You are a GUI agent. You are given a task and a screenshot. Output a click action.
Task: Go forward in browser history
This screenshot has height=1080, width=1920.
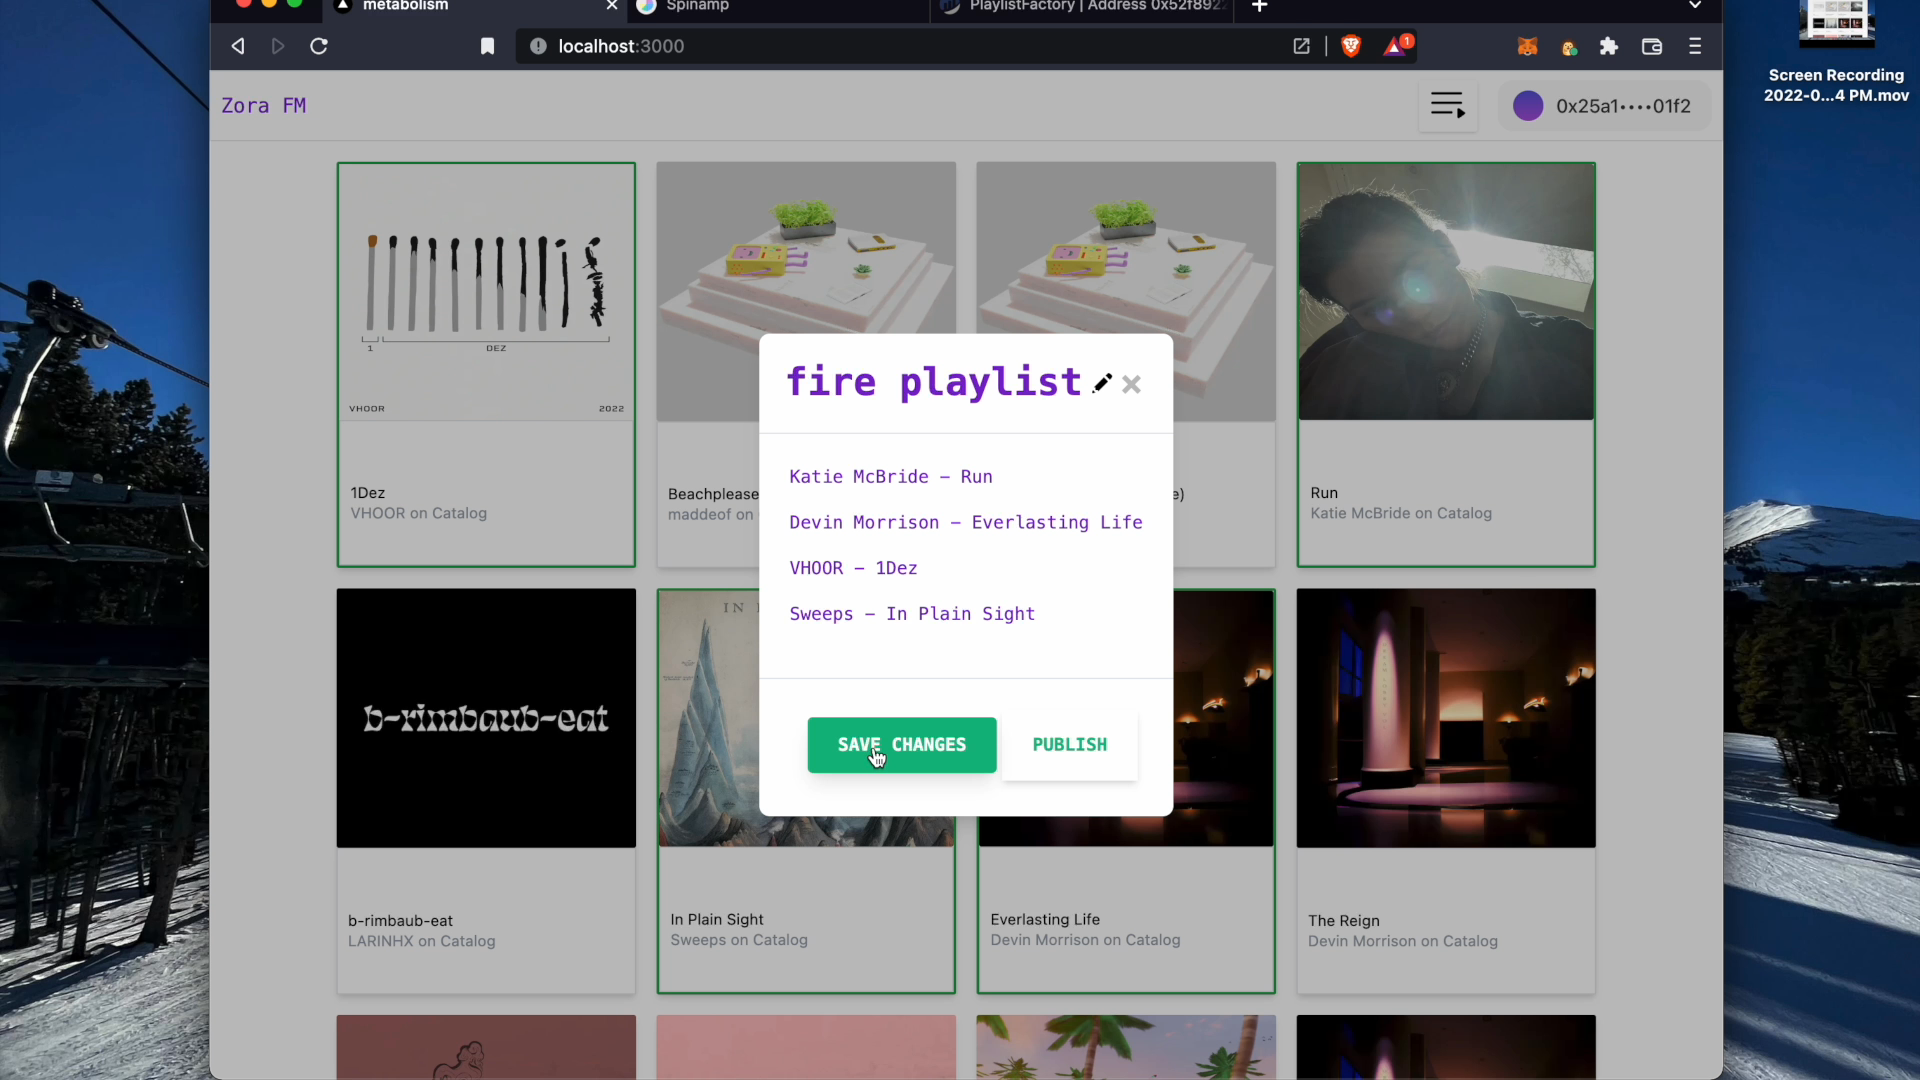pos(278,46)
